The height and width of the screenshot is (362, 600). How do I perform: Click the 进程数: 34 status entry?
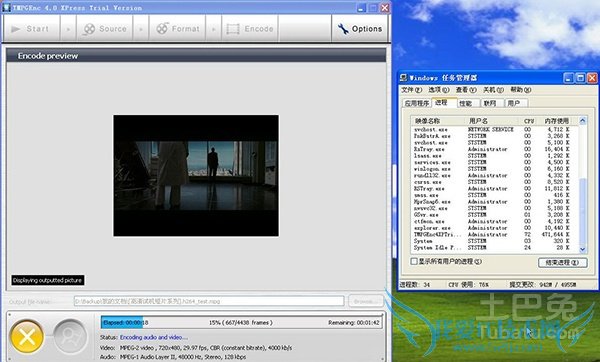point(415,285)
